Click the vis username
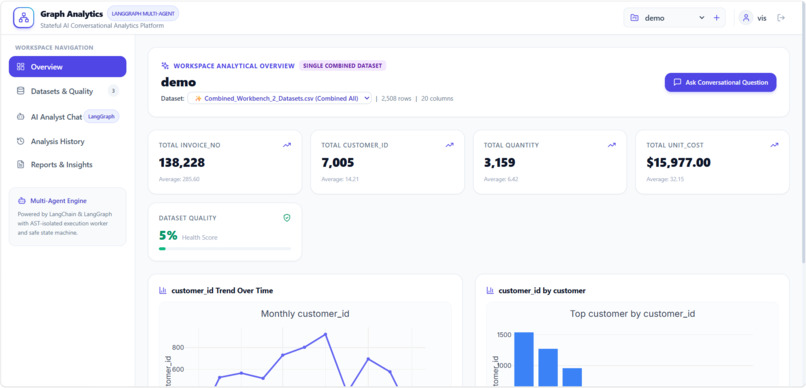 click(x=762, y=18)
